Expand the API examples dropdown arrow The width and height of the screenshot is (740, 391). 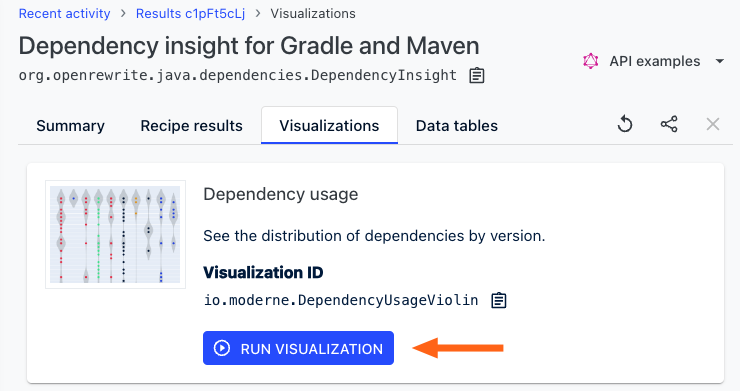[x=720, y=61]
